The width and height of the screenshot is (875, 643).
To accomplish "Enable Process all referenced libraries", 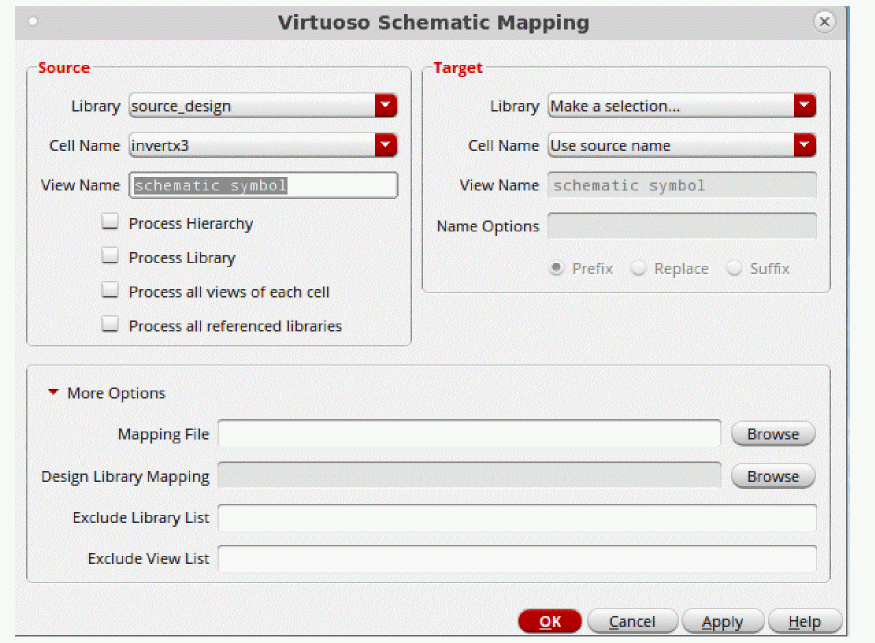I will [111, 325].
